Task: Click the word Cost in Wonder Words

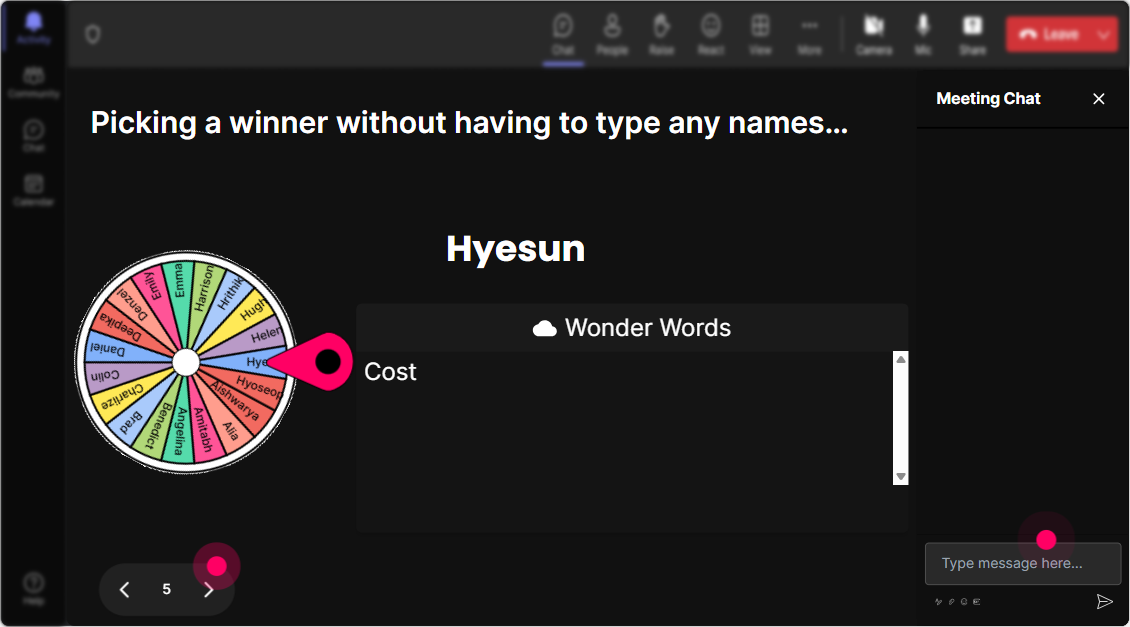Action: [x=390, y=372]
